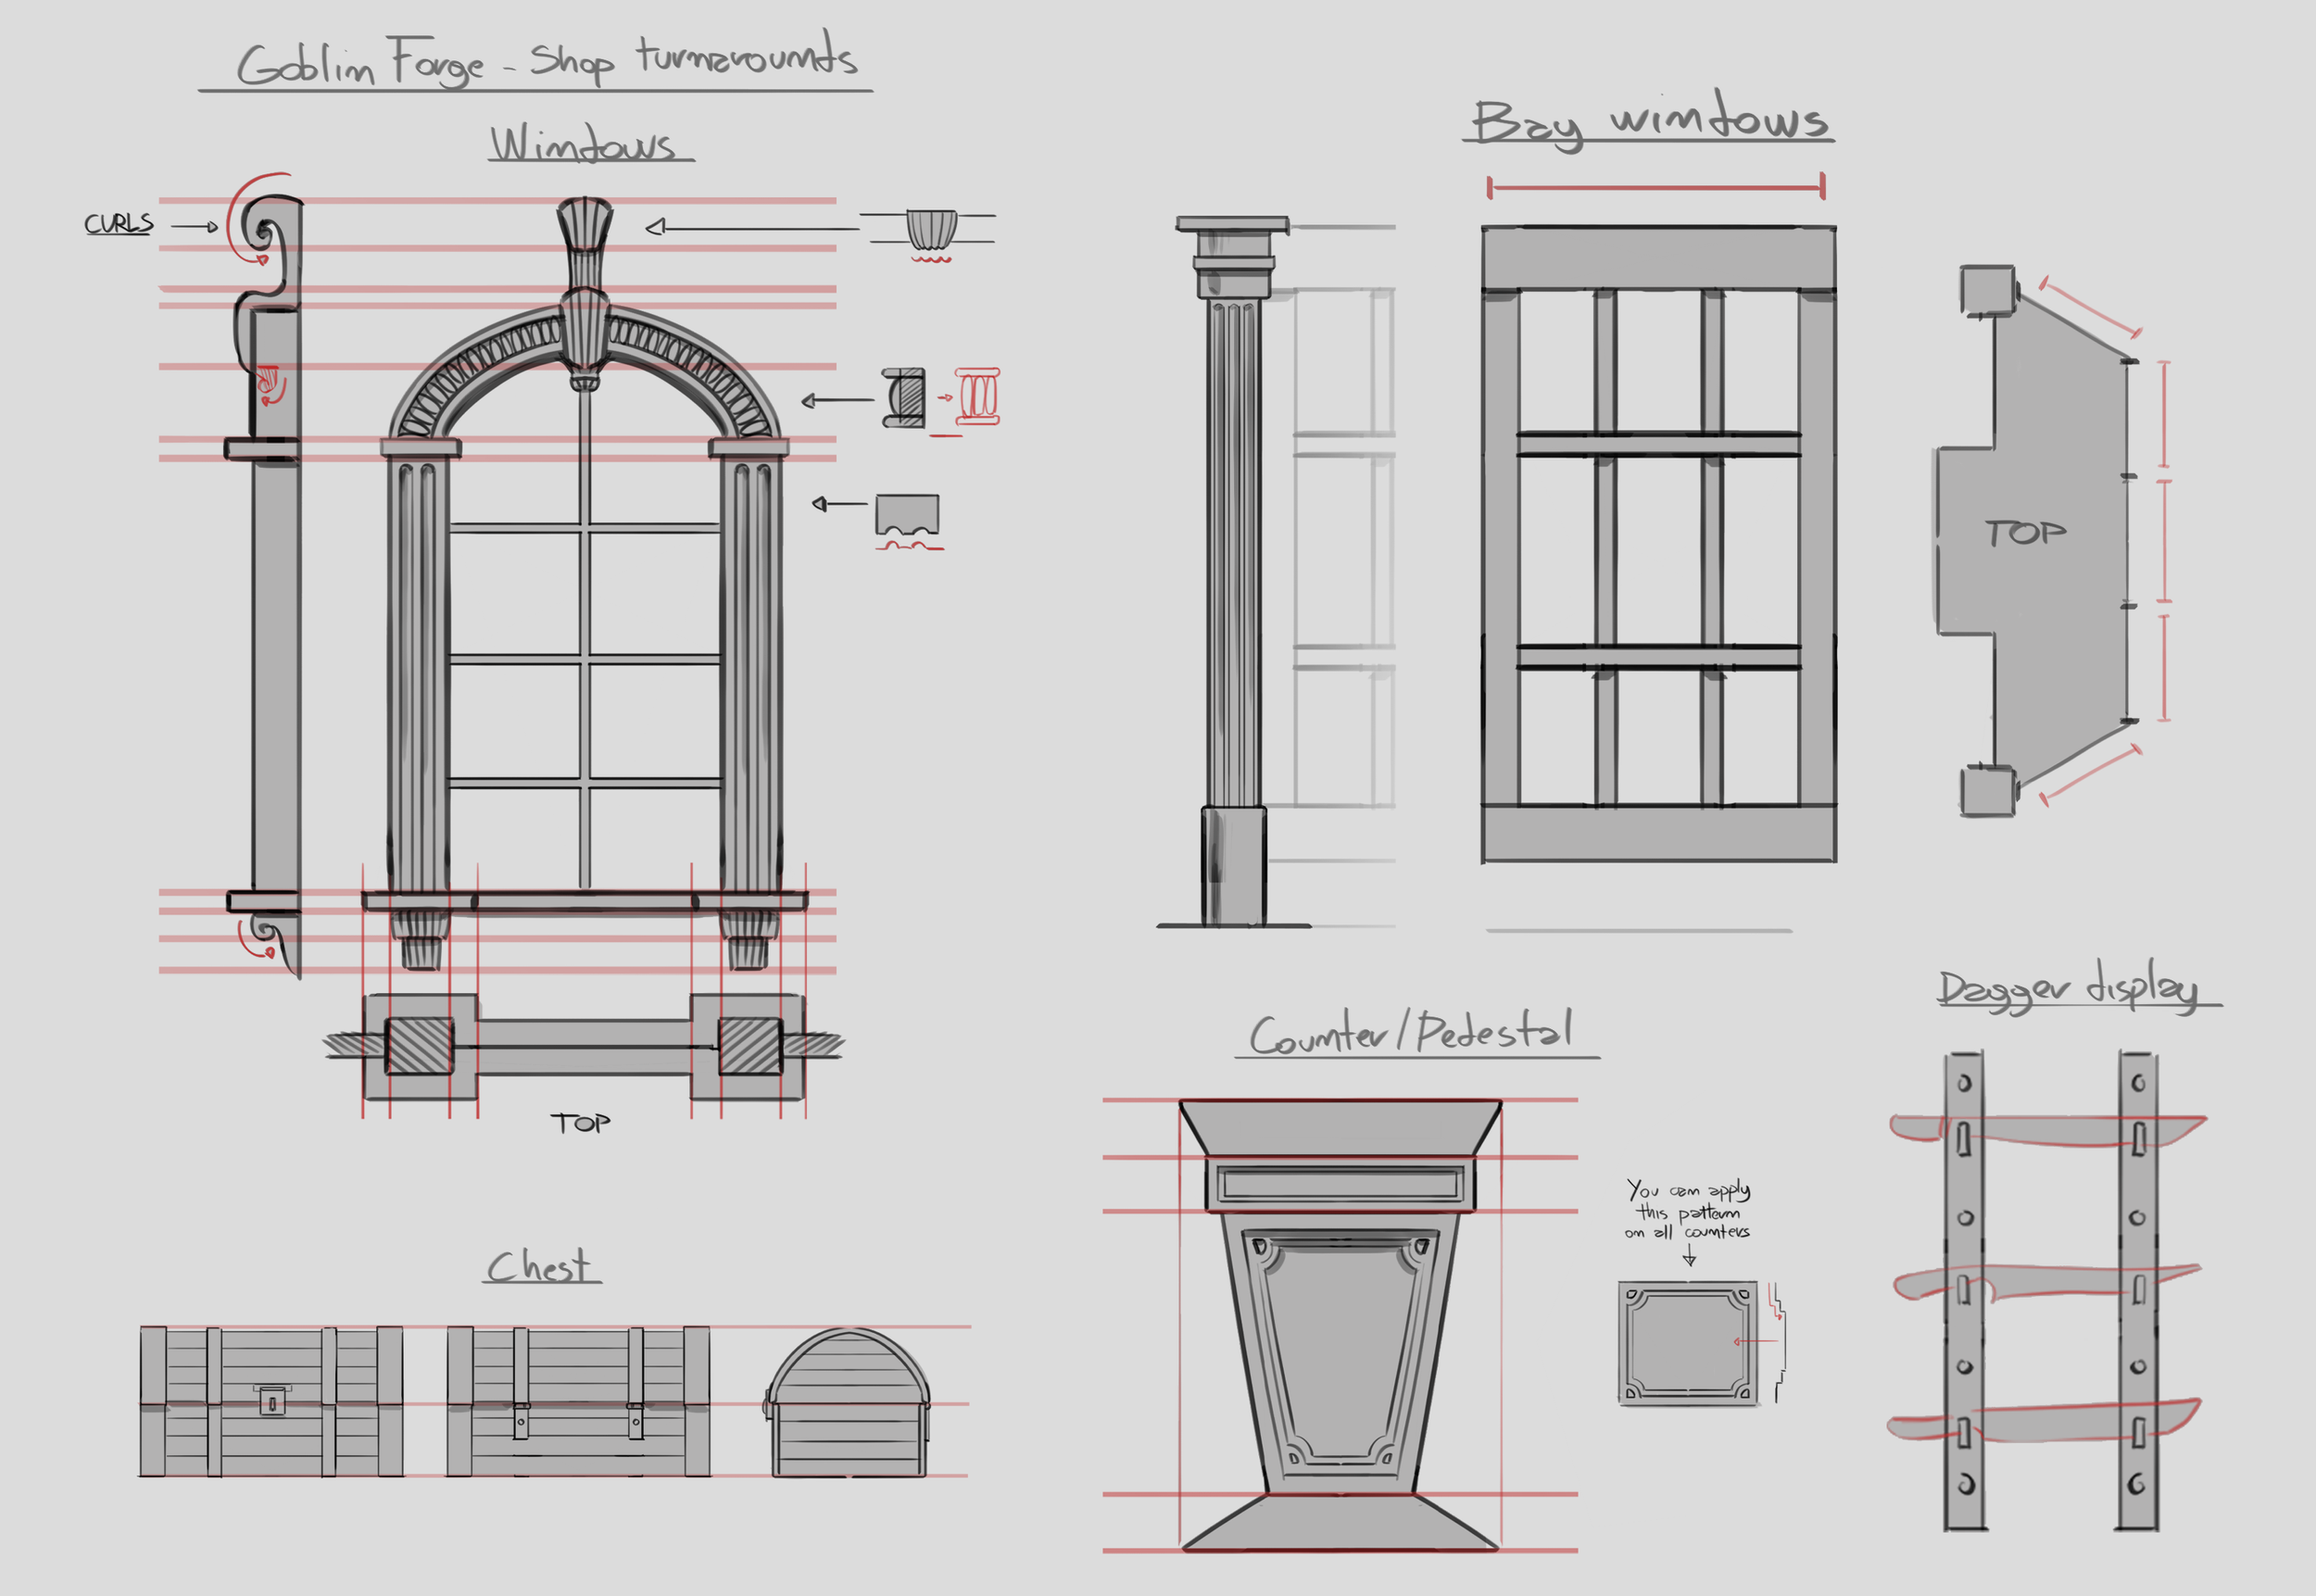This screenshot has height=1596, width=2316.
Task: Click the "Windows" heading
Action: click(585, 143)
